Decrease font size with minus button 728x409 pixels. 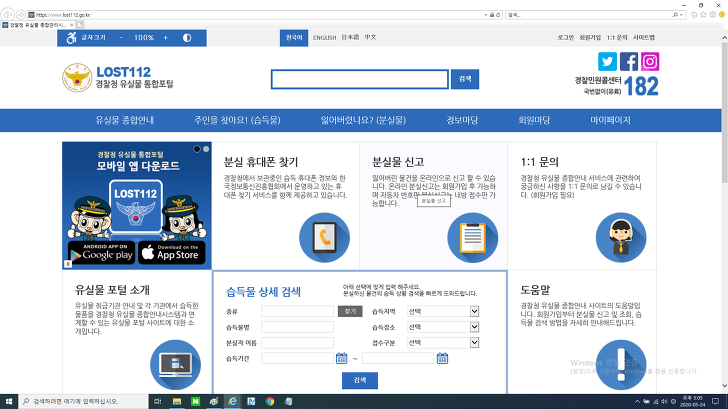(121, 37)
